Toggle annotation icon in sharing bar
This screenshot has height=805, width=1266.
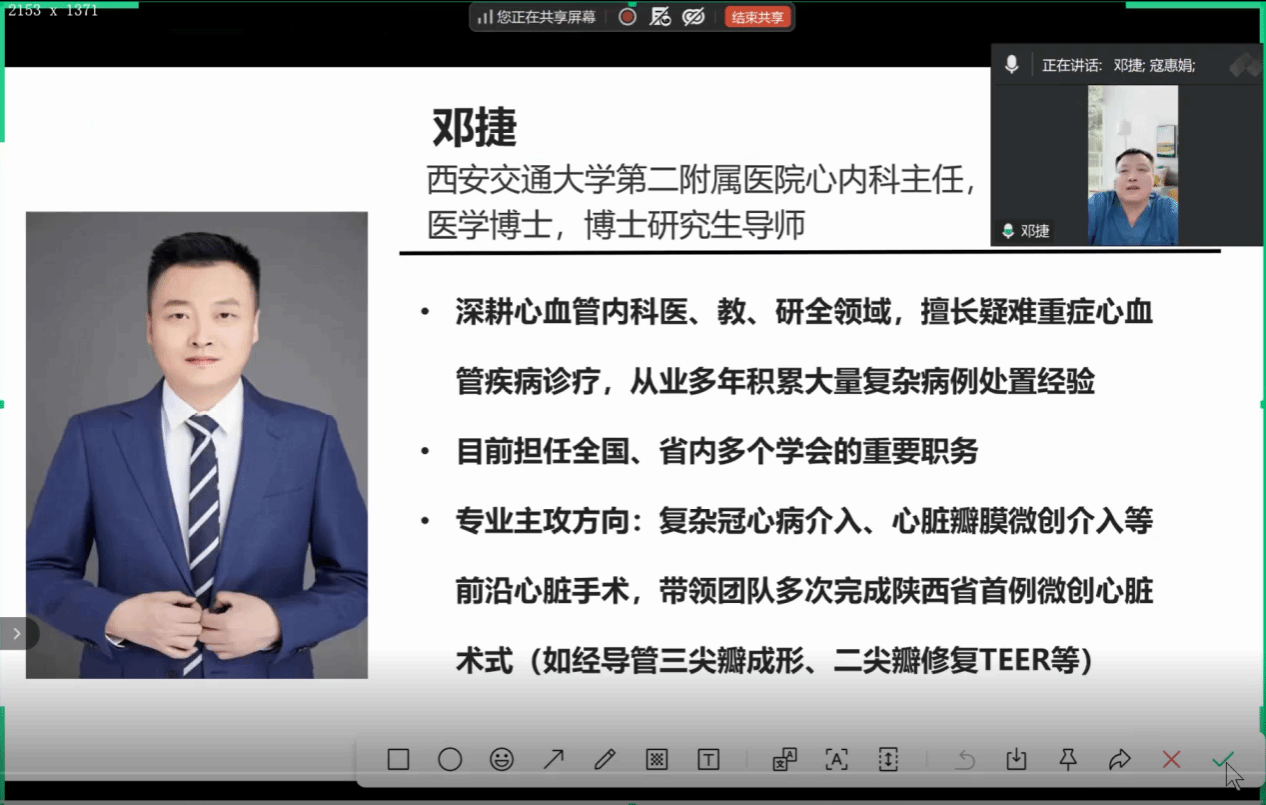[660, 16]
